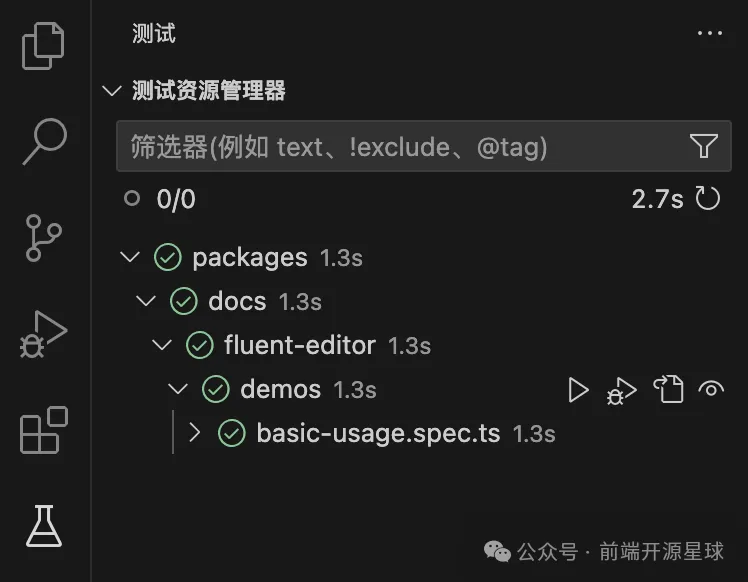Open the Explorer files icon

click(x=43, y=45)
